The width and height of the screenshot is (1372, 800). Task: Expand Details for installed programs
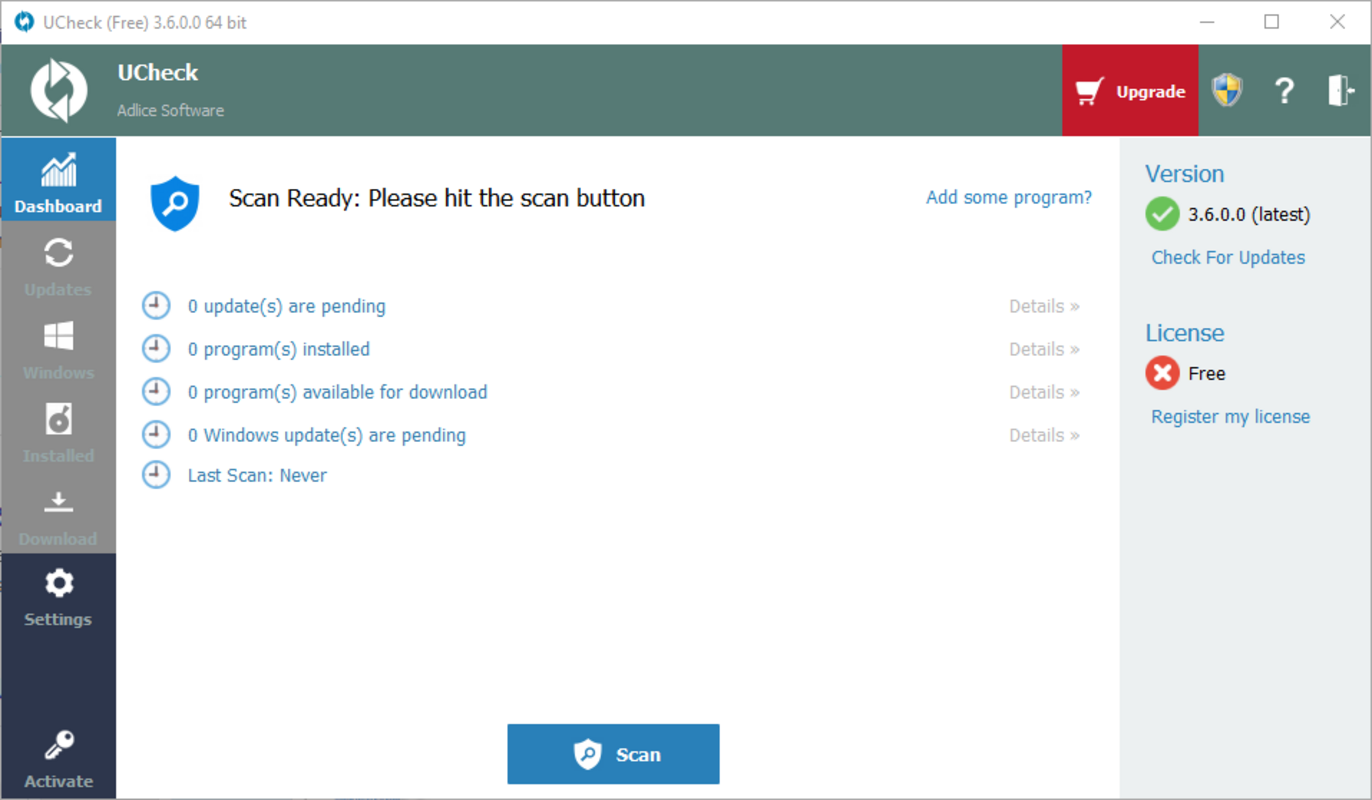1043,349
